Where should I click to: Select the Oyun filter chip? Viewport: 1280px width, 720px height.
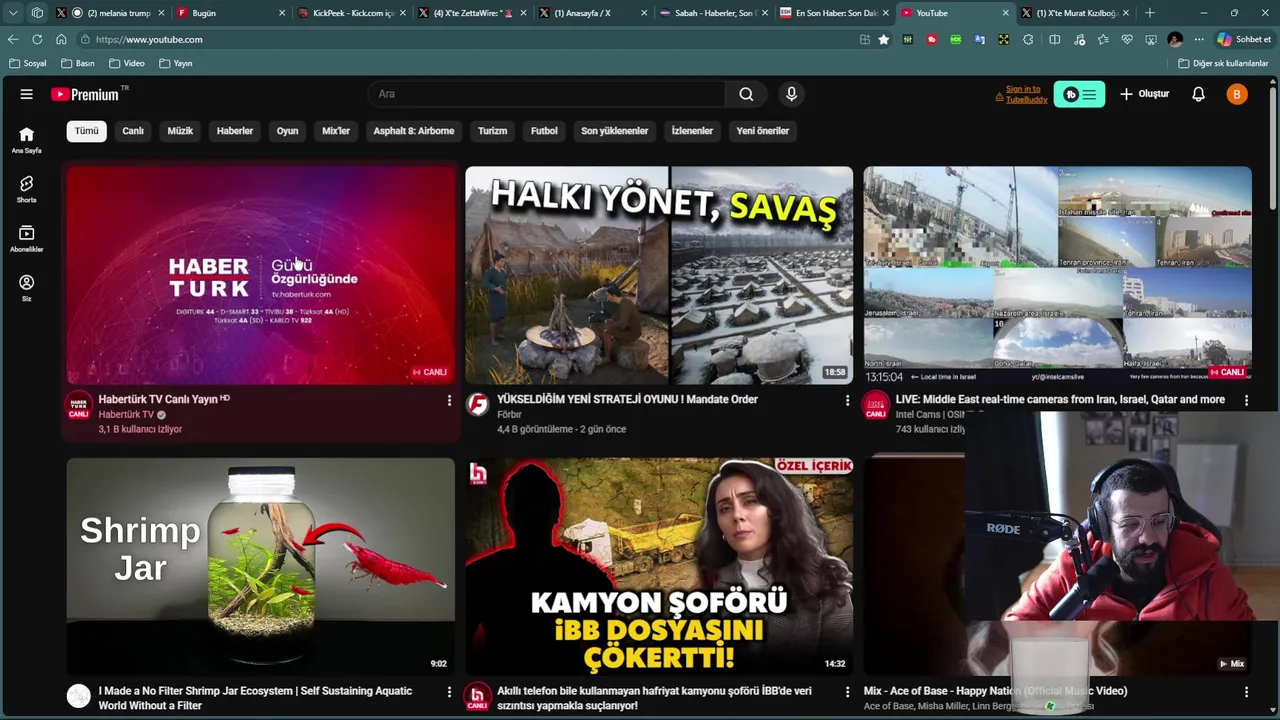[287, 131]
